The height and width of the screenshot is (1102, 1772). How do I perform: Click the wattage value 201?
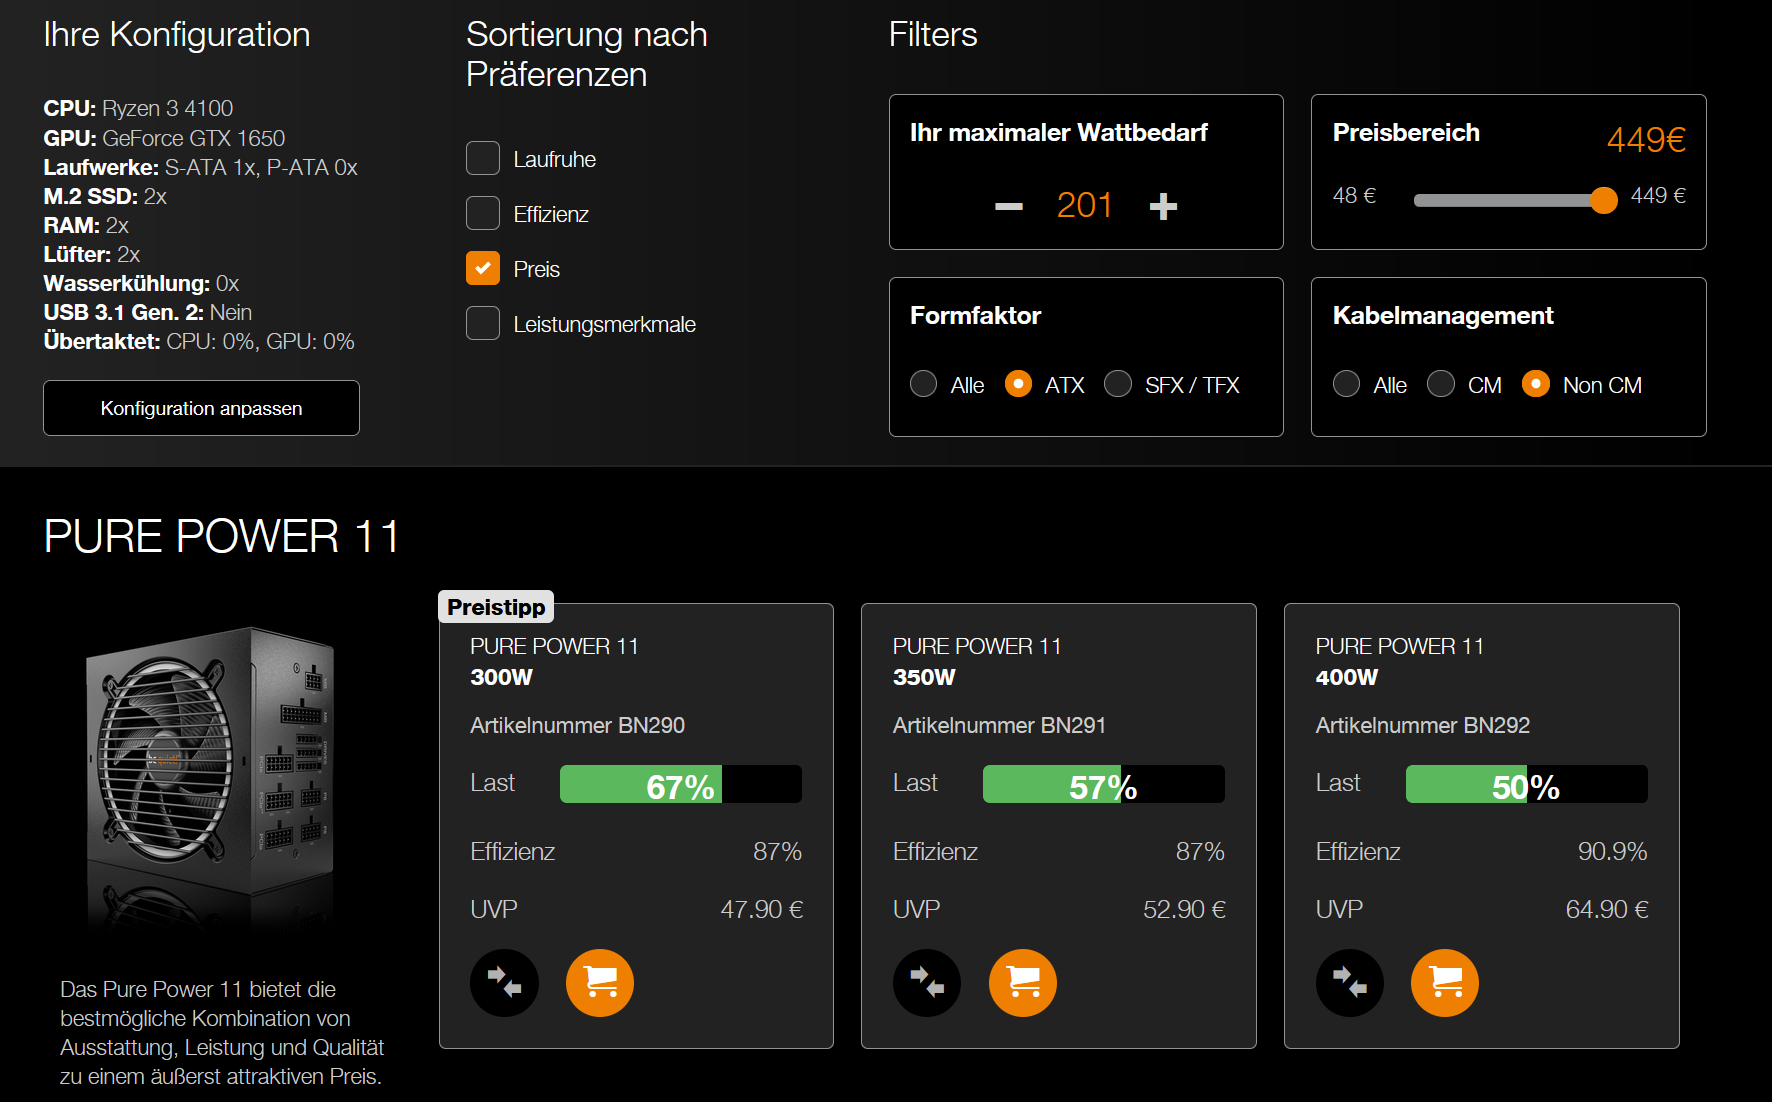tap(1085, 205)
